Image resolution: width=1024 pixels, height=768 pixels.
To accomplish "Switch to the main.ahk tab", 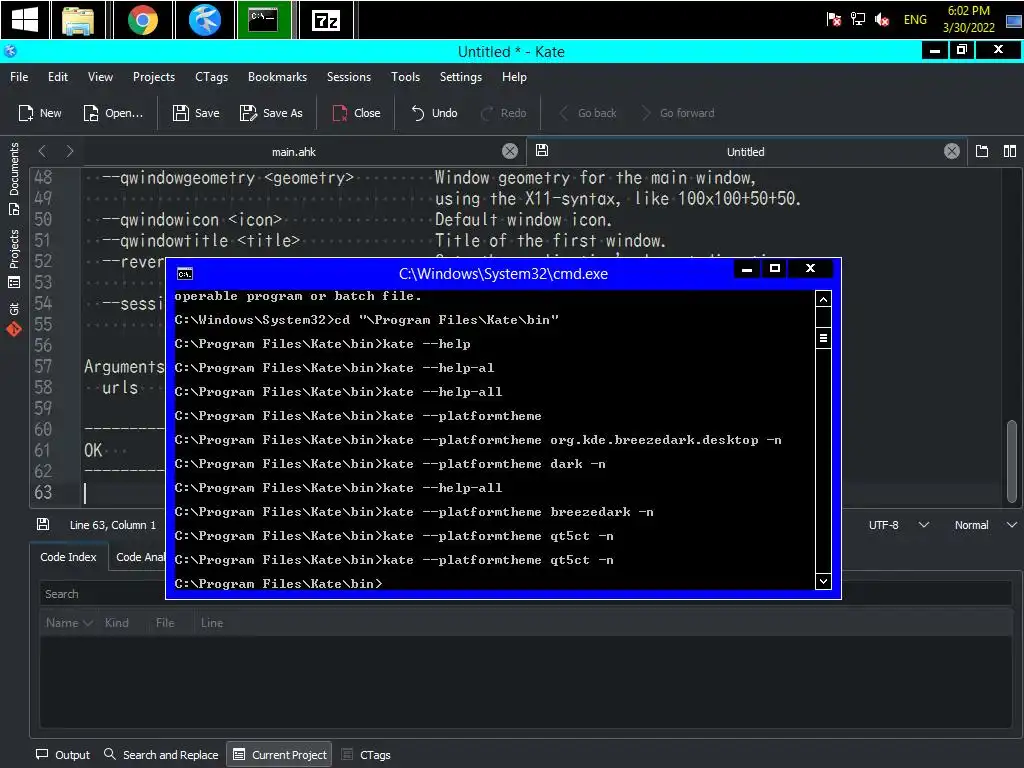I will coord(293,152).
